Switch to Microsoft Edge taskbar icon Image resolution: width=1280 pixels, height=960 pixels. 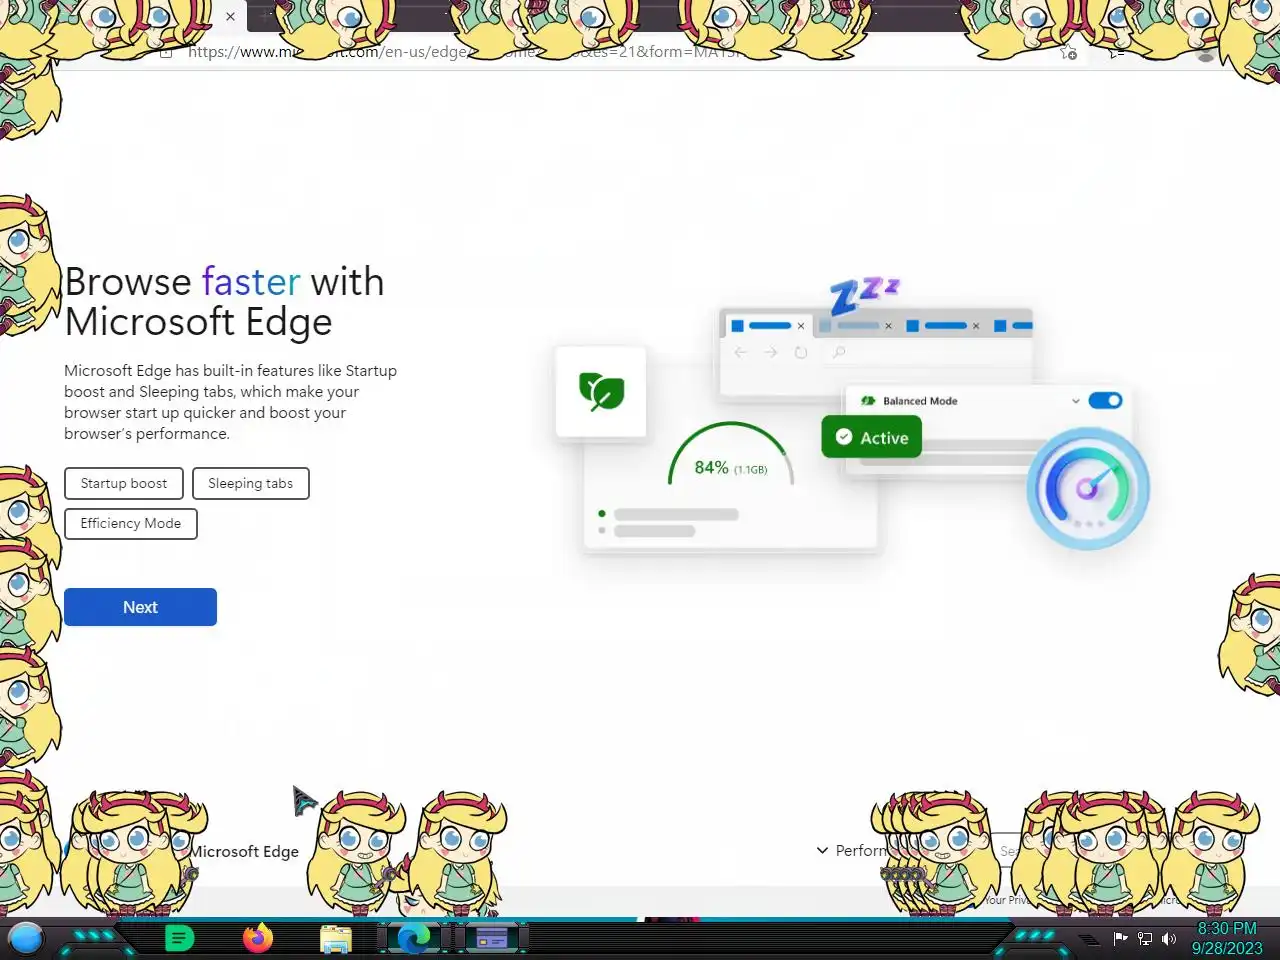click(413, 938)
